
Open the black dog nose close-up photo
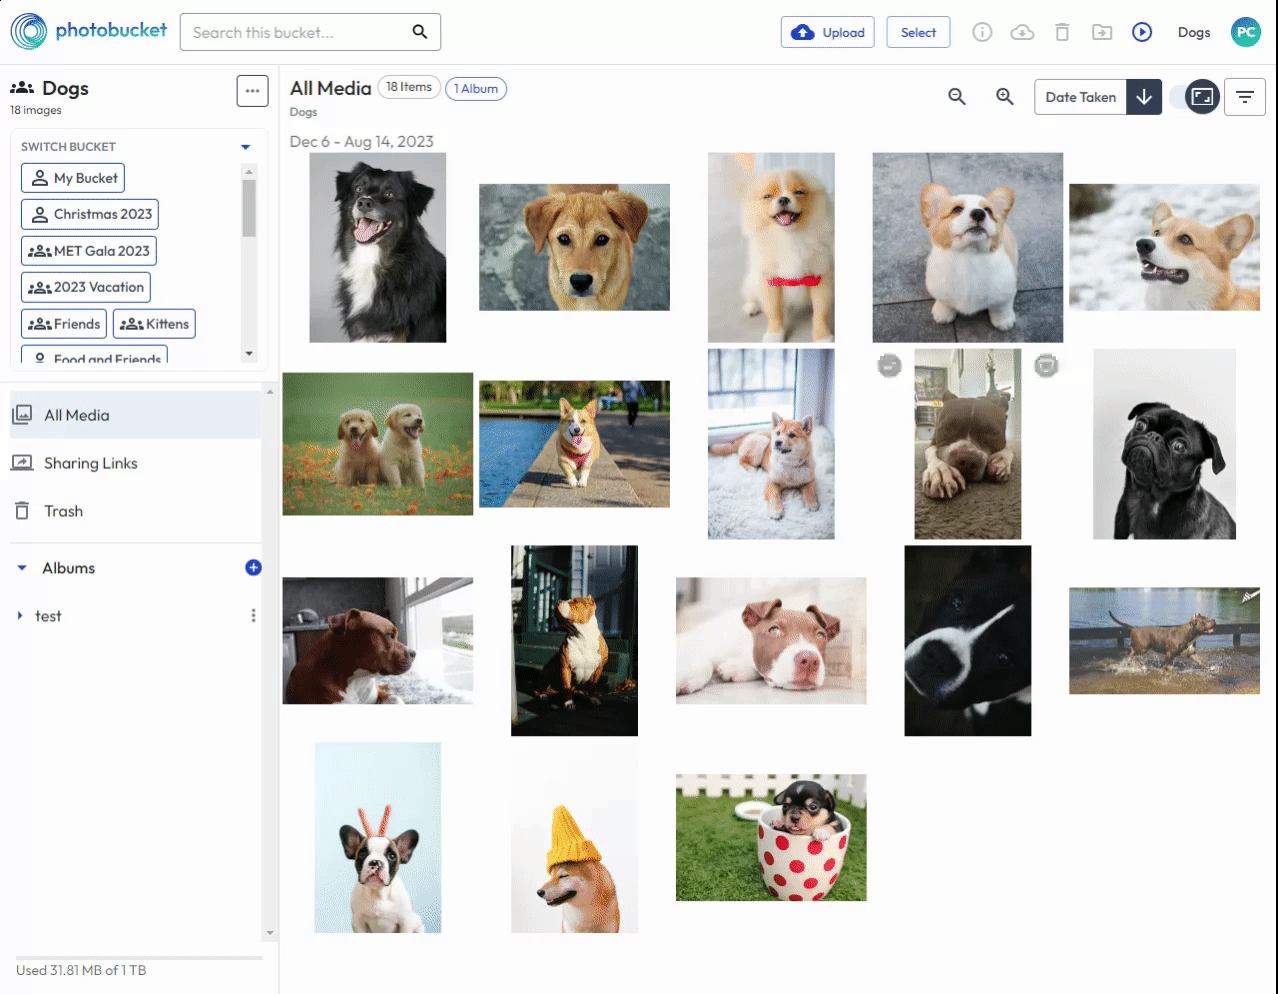(968, 641)
